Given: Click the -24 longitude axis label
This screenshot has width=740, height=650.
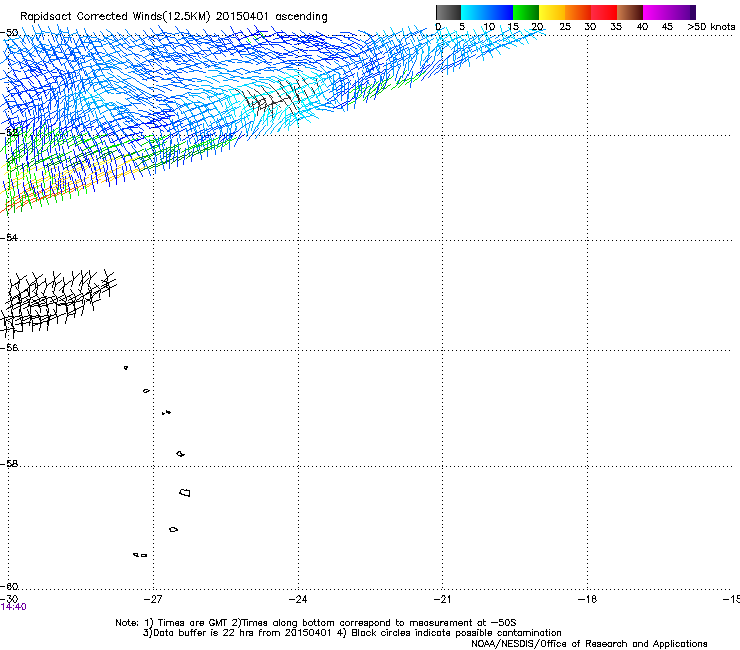Looking at the screenshot, I should [298, 599].
